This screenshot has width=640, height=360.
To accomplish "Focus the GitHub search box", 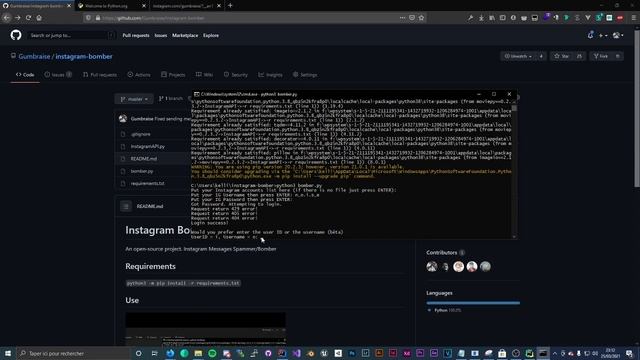I will coord(71,36).
